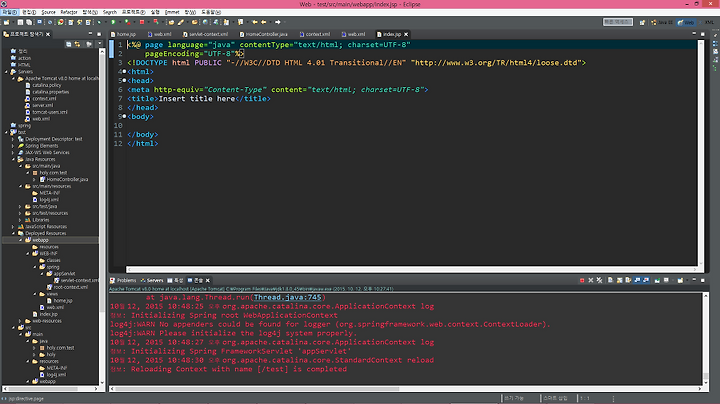
Task: Switch to the HomeController.java editor tab
Action: 264,34
